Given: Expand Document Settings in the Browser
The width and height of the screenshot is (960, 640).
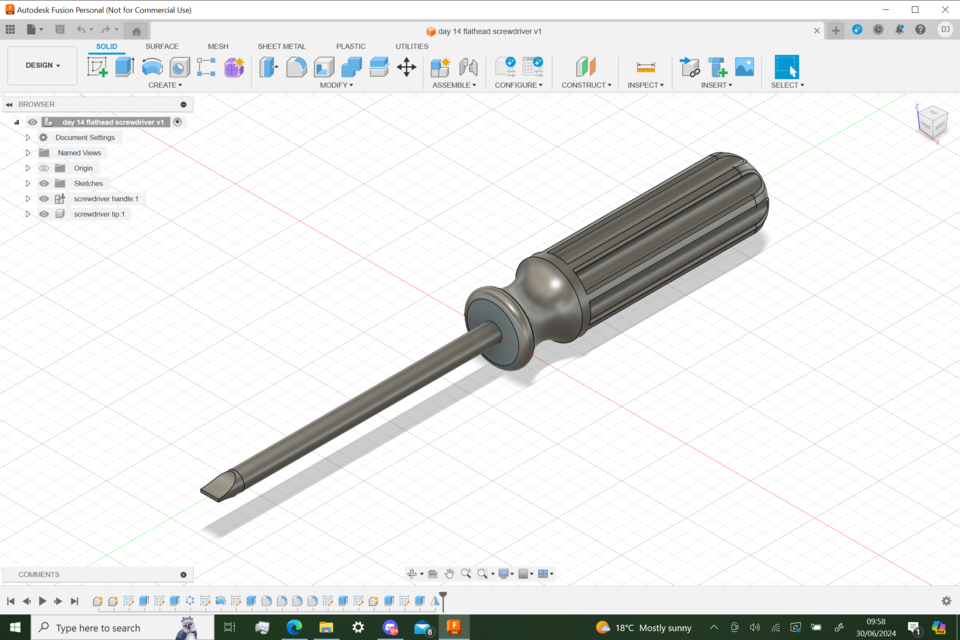Looking at the screenshot, I should [28, 137].
